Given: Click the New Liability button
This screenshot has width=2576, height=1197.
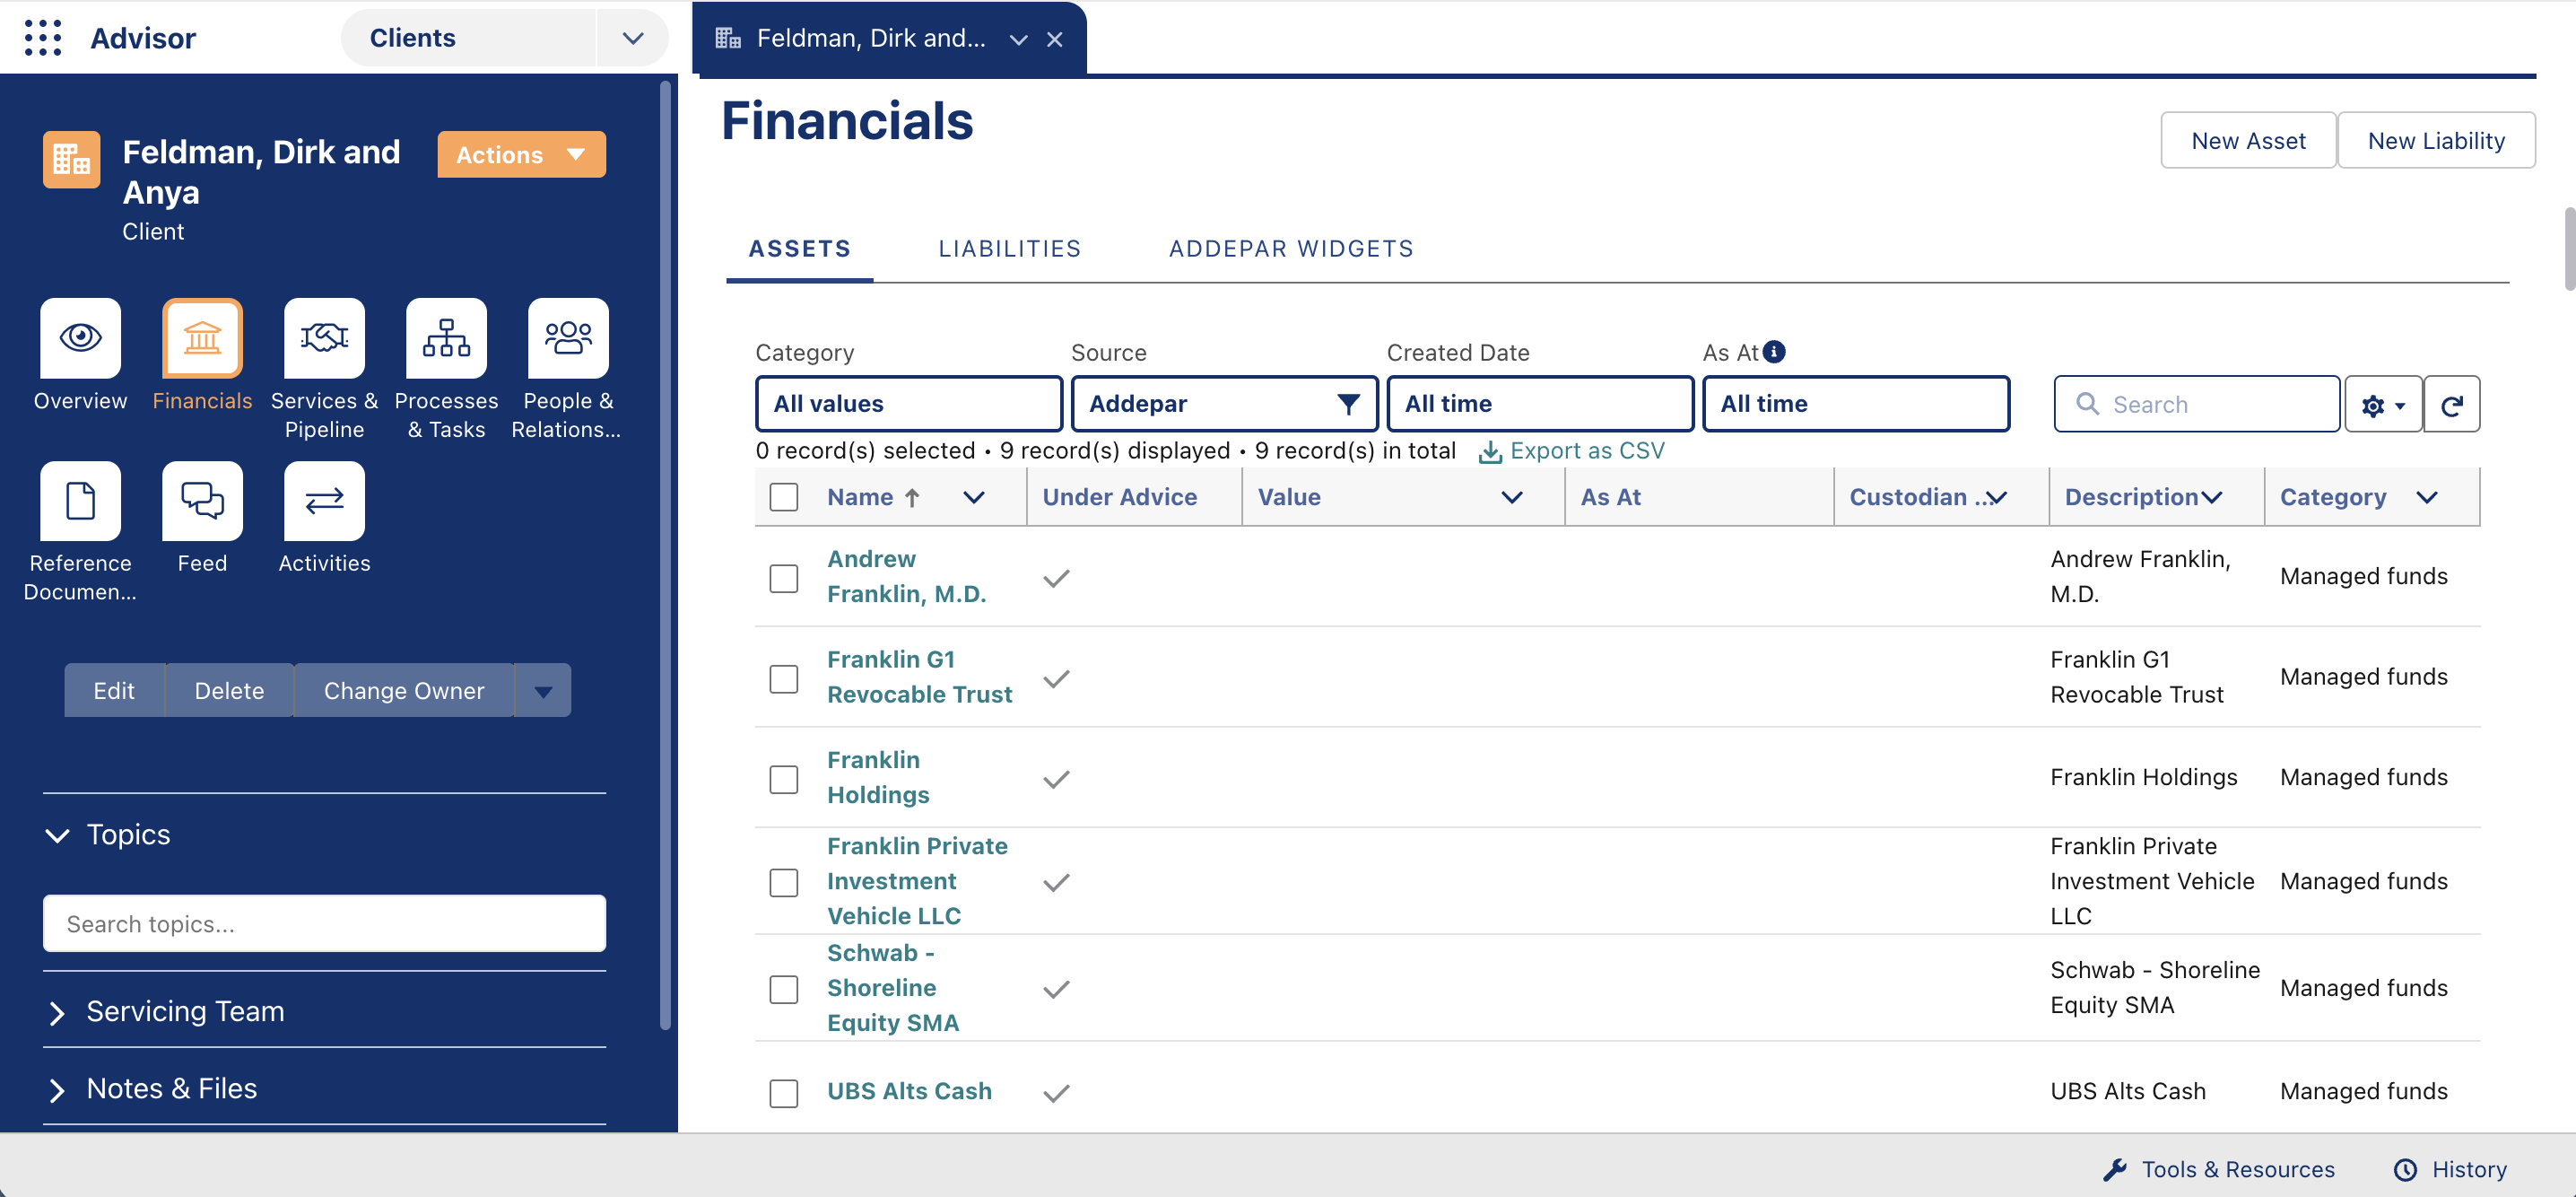Looking at the screenshot, I should tap(2436, 141).
